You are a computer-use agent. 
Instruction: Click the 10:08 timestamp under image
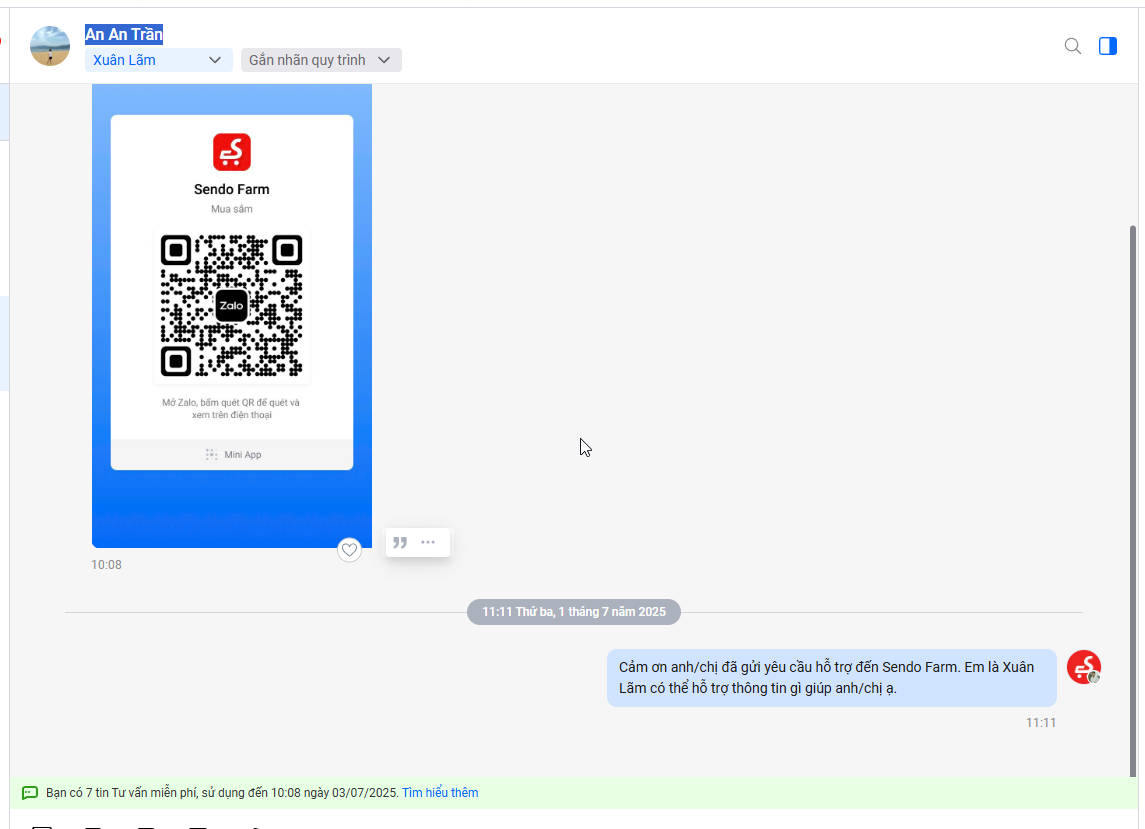pos(107,565)
